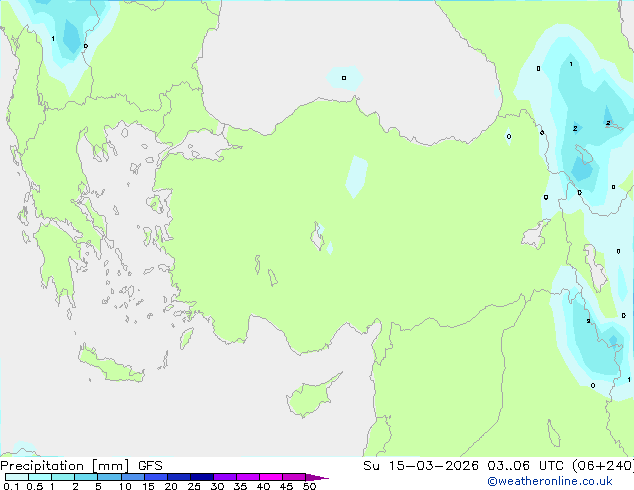Viewport: 634px width, 490px height.
Task: Click the '(06+240)' forecast run text
Action: pos(603,466)
